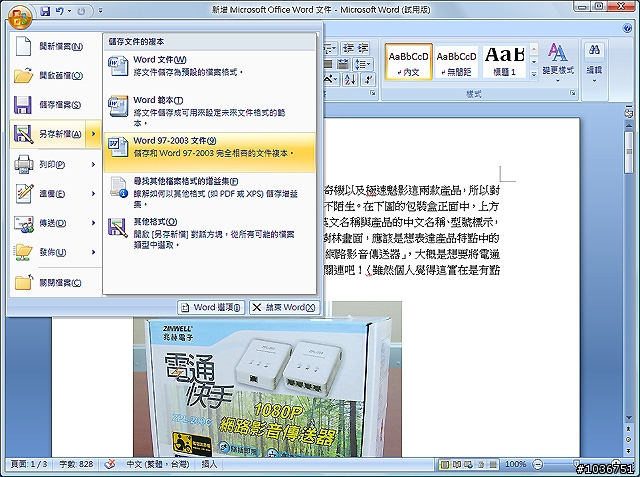The width and height of the screenshot is (640, 477).
Task: Click the Increase Indent icon in ribbon
Action: click(x=363, y=48)
